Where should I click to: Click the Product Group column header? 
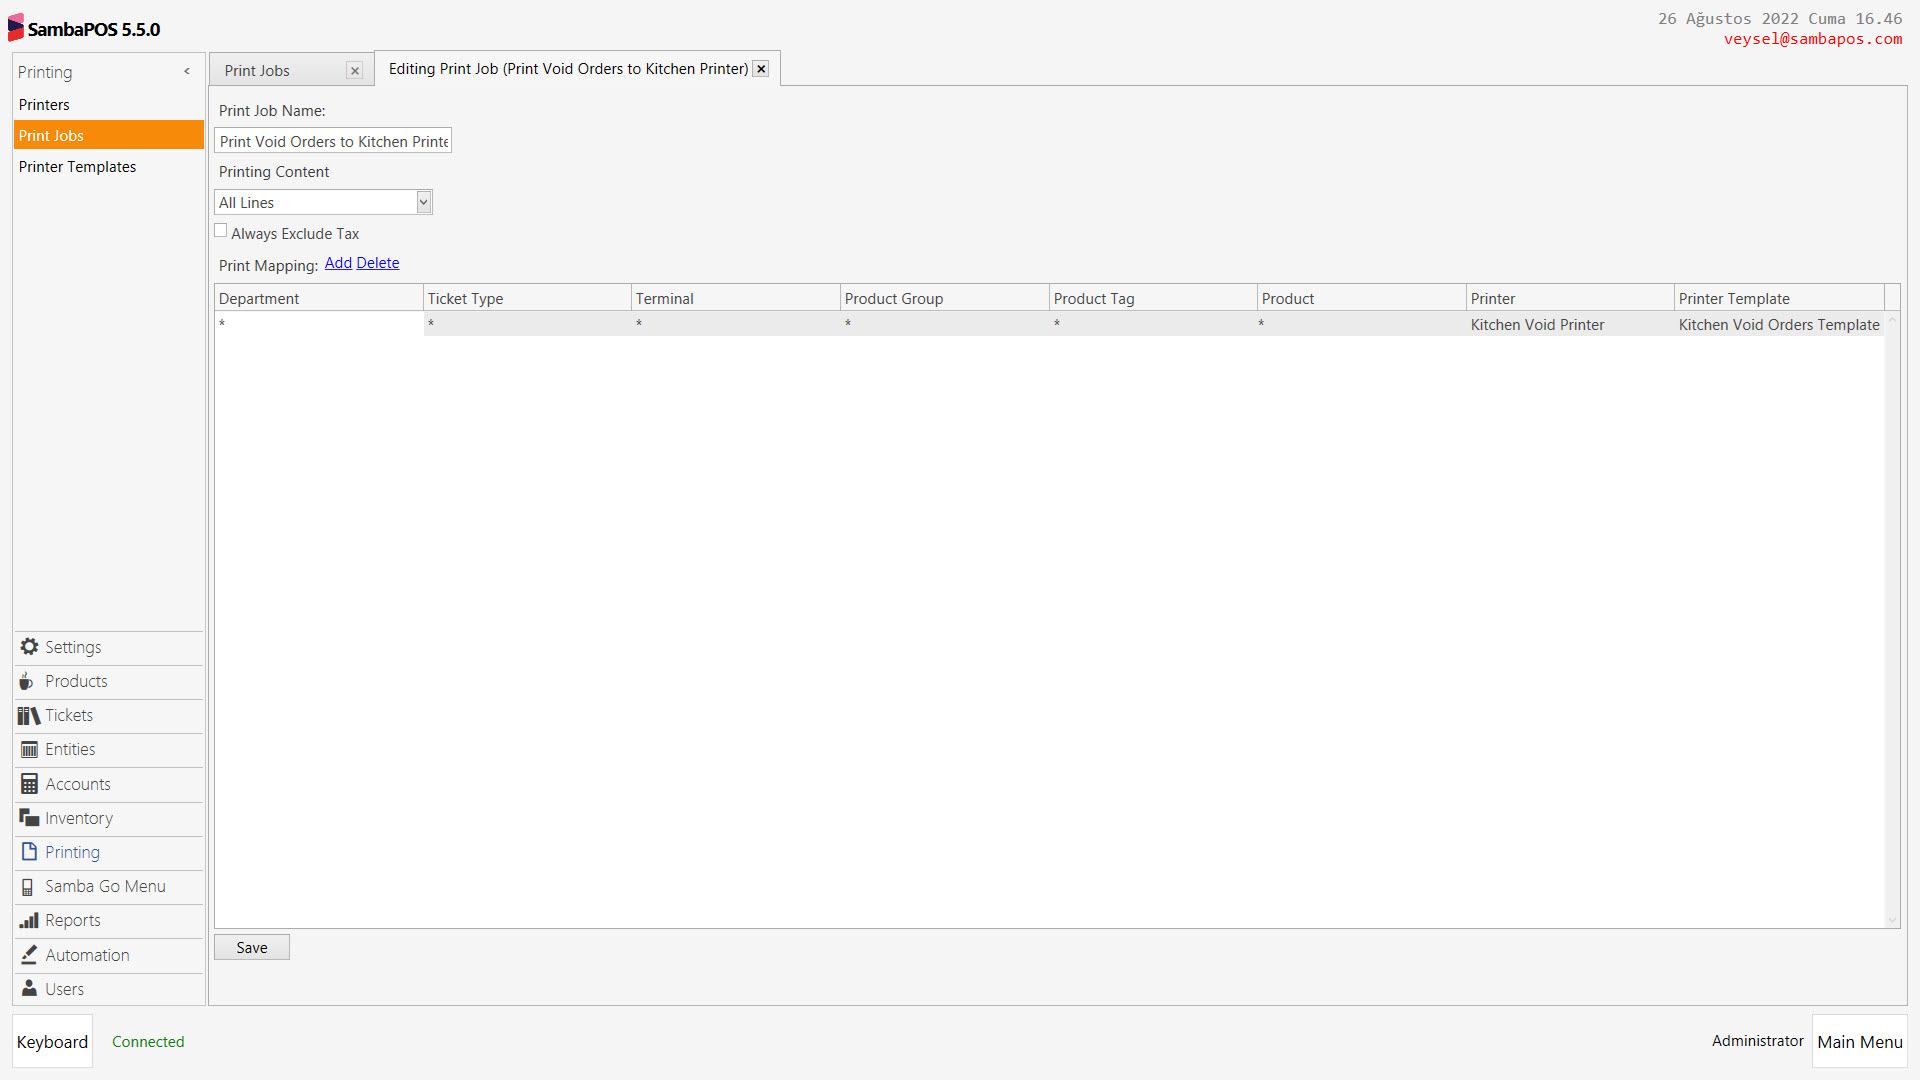(x=944, y=298)
